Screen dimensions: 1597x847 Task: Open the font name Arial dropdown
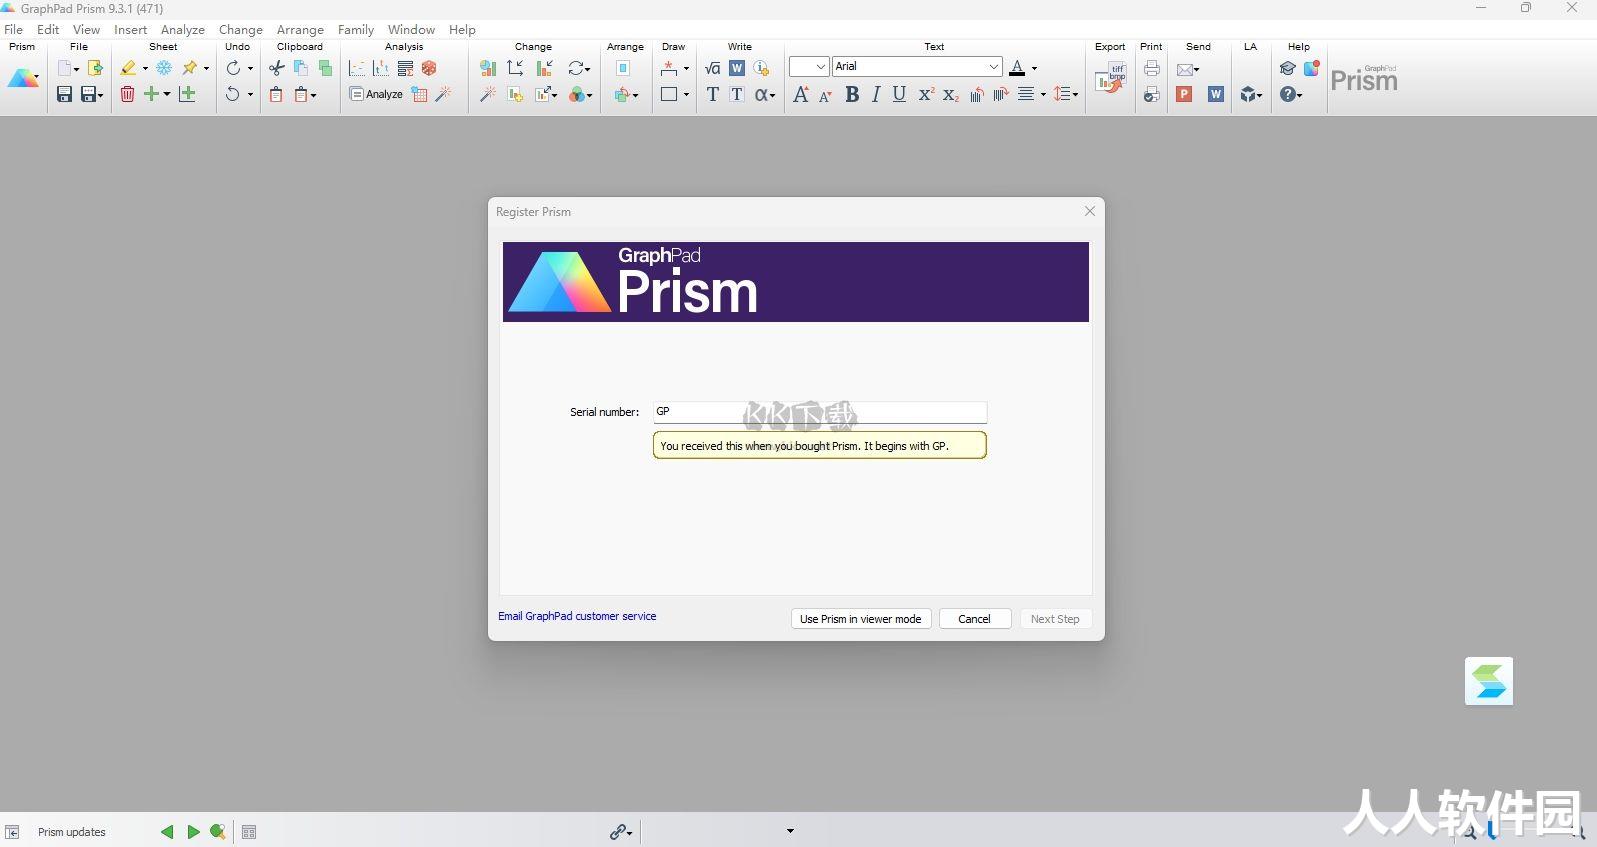click(994, 67)
